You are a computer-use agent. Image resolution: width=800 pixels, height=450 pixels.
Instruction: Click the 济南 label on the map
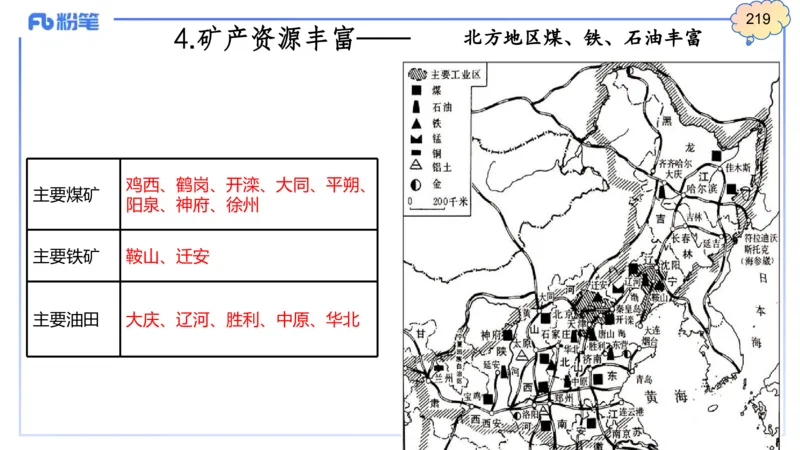592,359
